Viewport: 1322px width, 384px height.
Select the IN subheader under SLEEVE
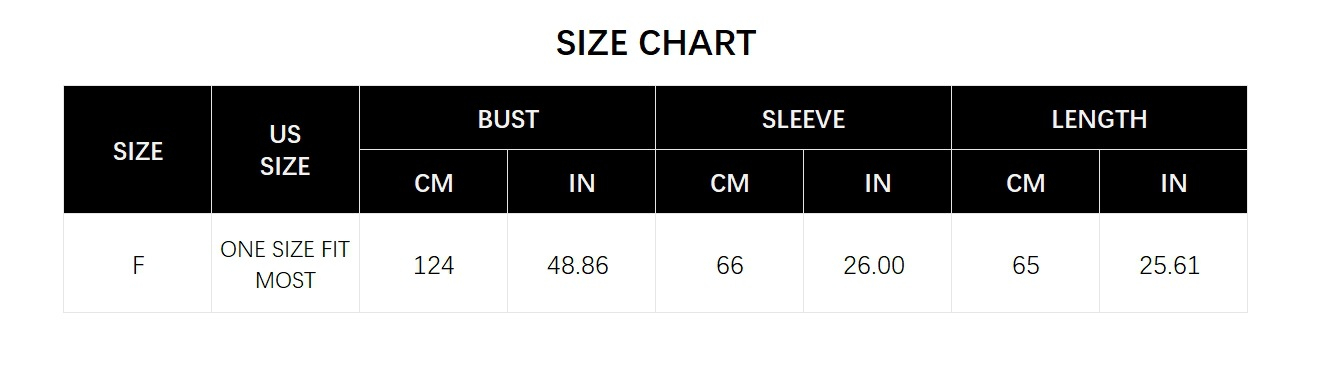(878, 182)
